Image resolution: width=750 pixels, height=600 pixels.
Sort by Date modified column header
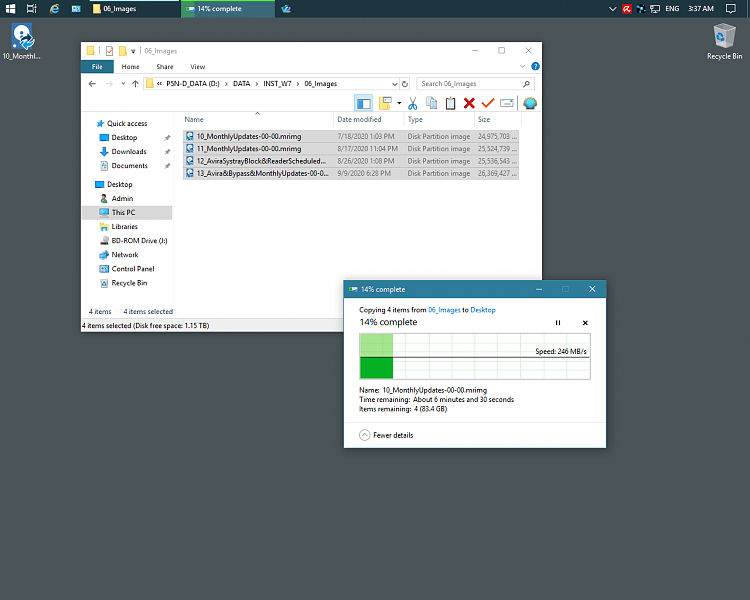tap(368, 120)
